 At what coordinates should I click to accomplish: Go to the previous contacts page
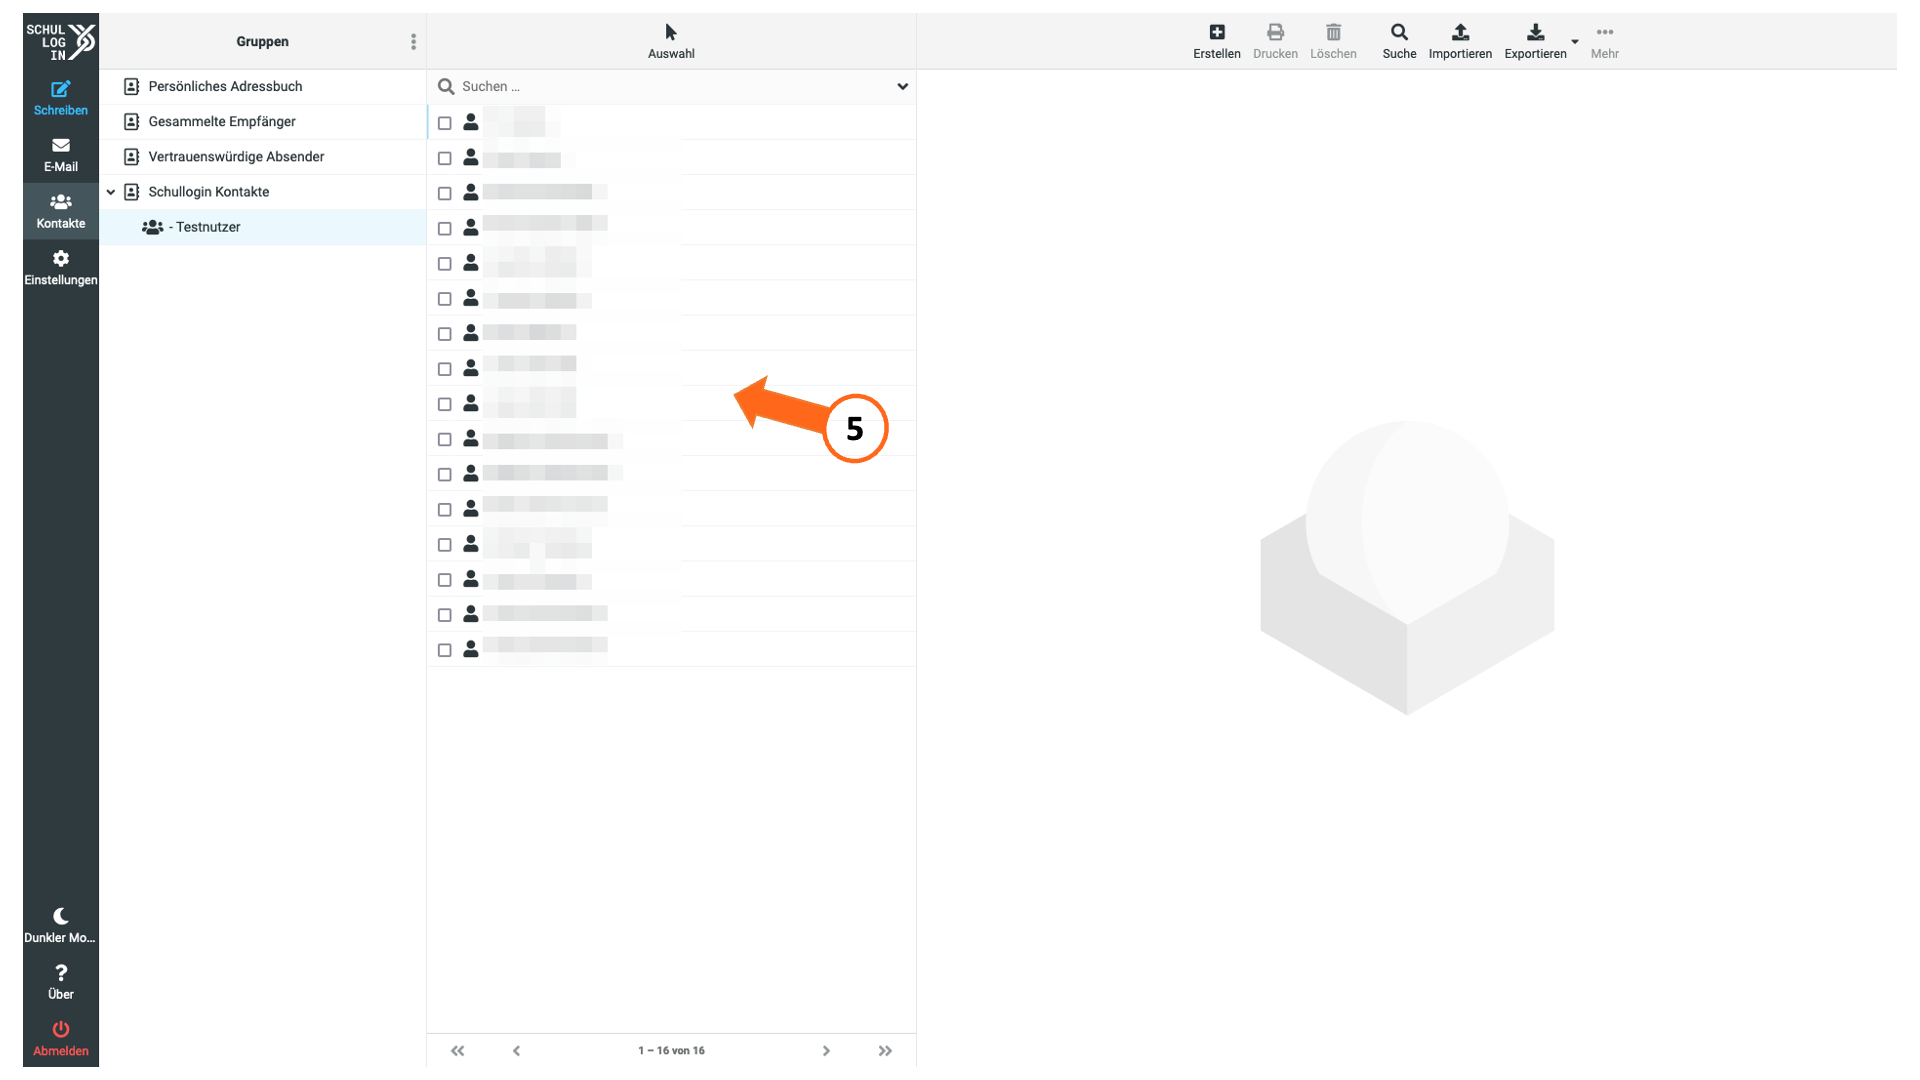(516, 1051)
